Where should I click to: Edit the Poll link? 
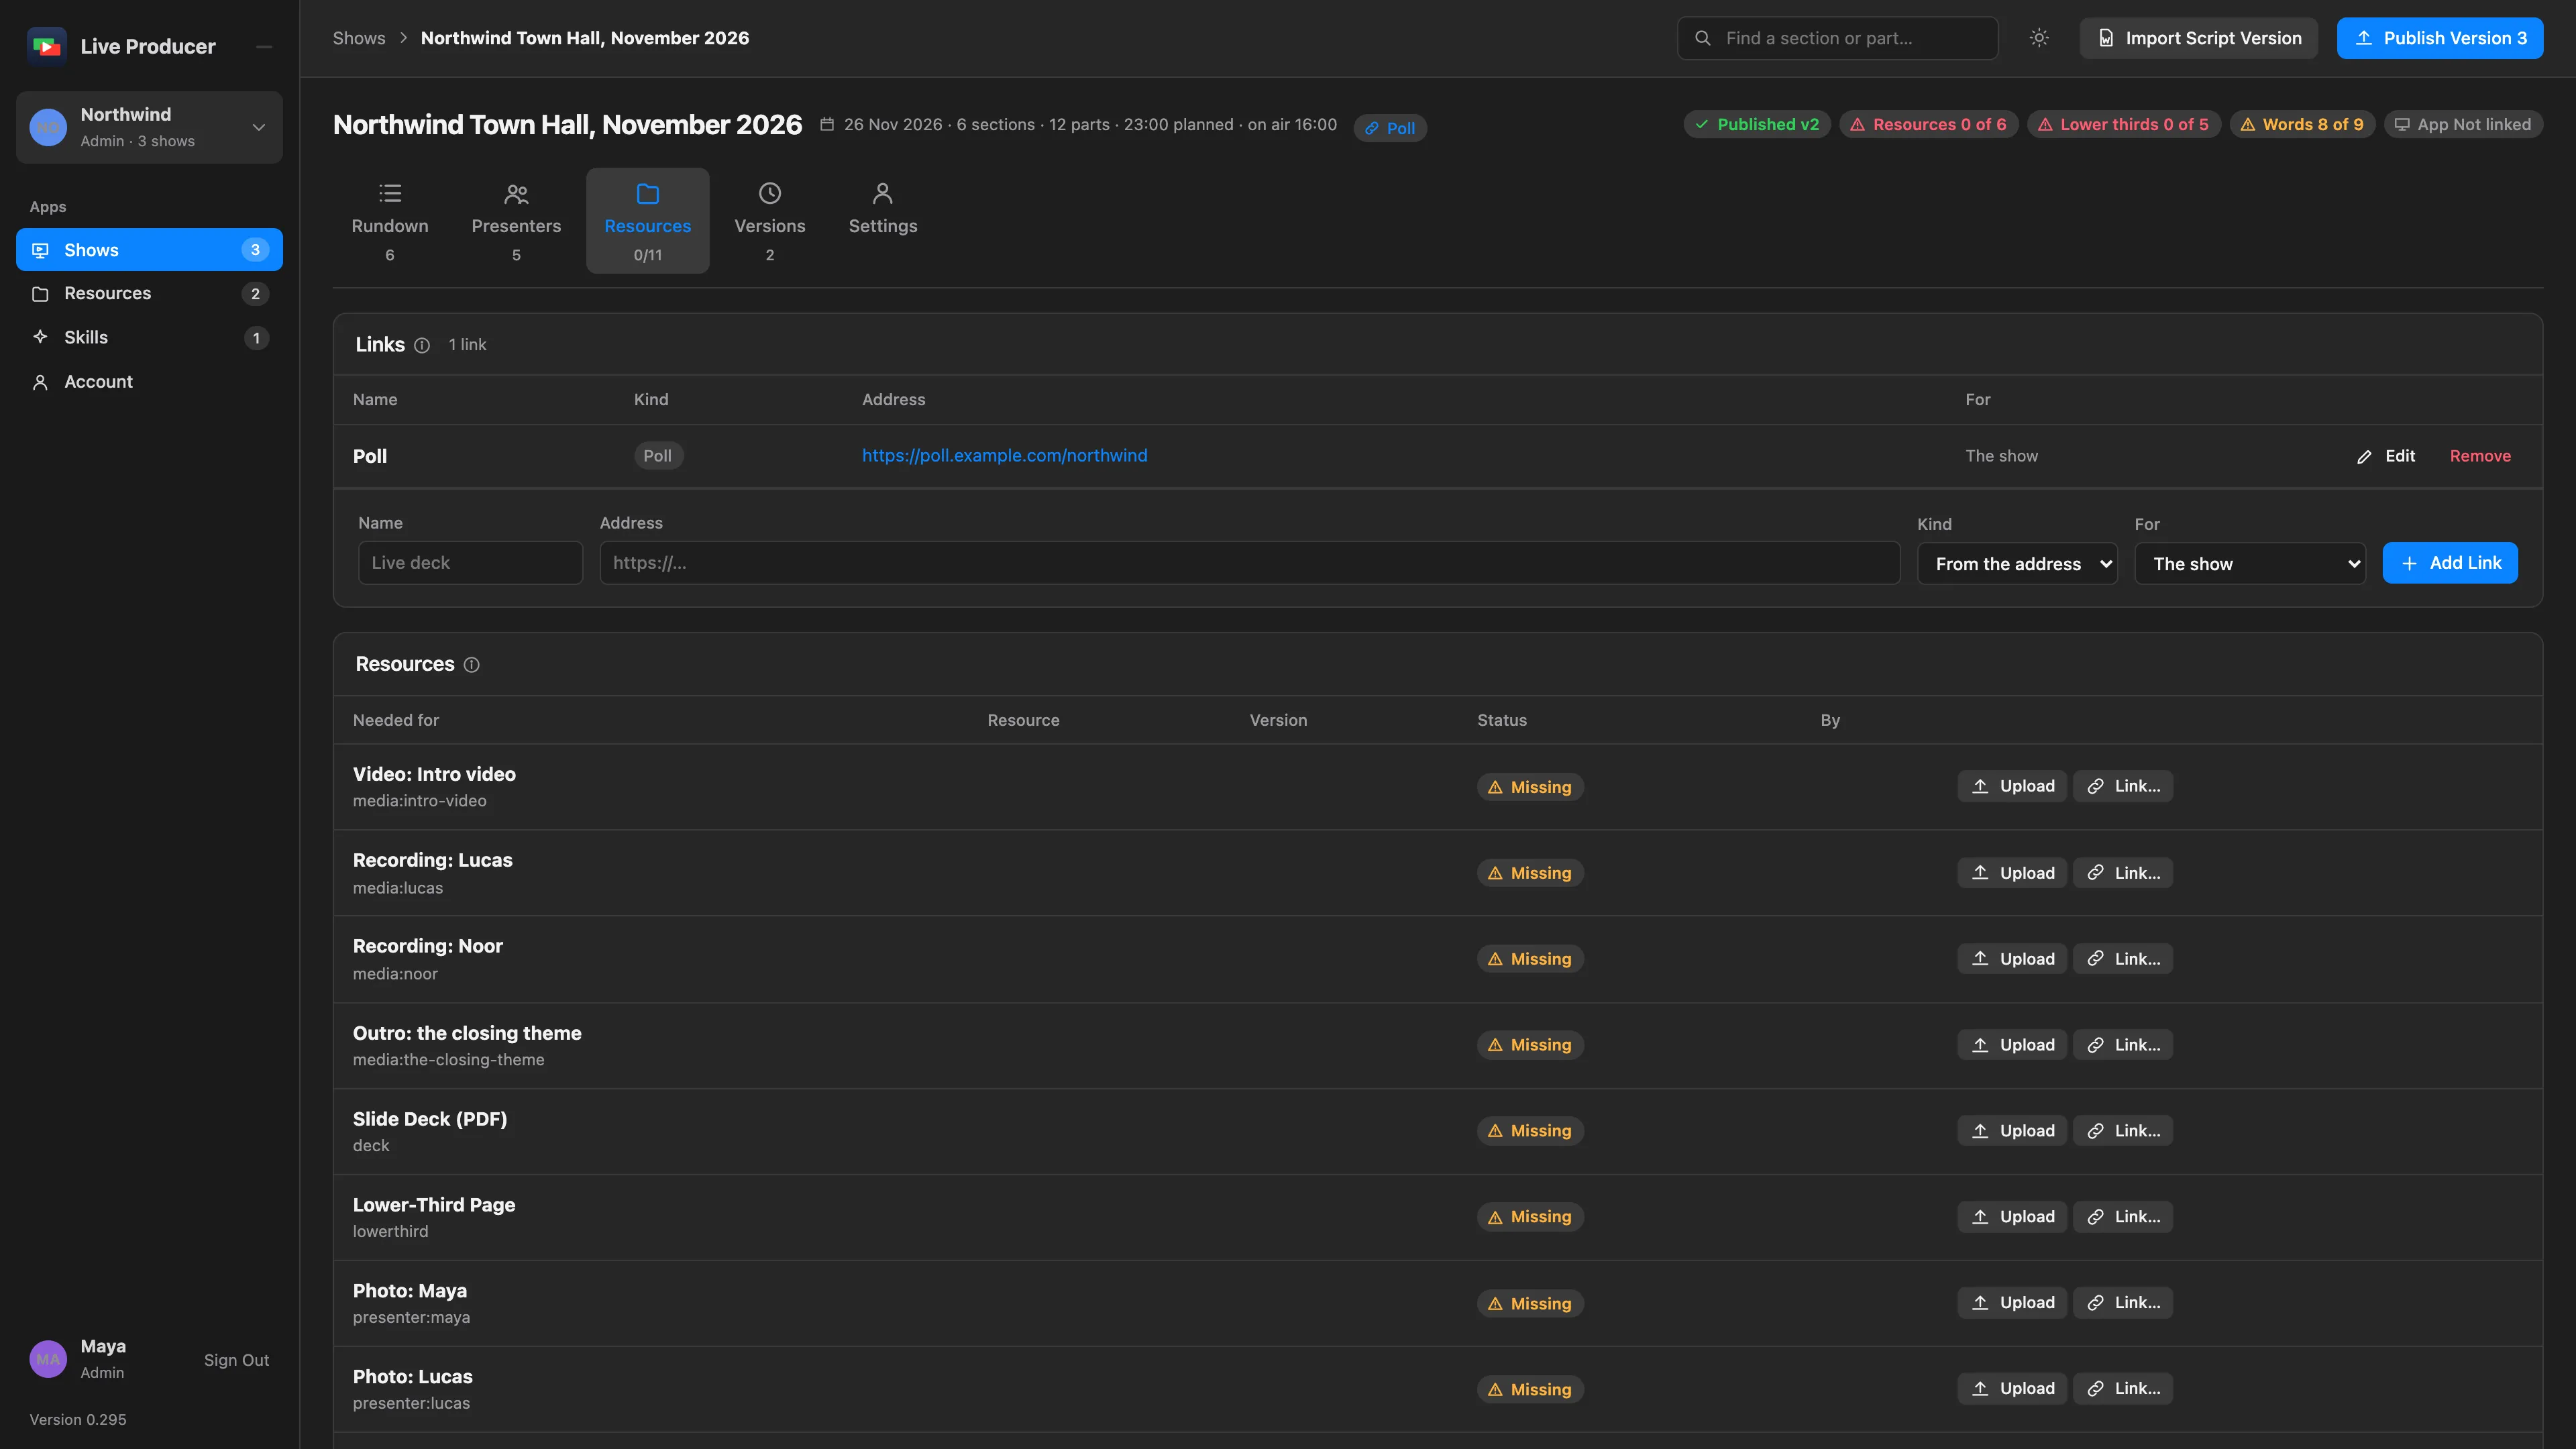click(2385, 456)
